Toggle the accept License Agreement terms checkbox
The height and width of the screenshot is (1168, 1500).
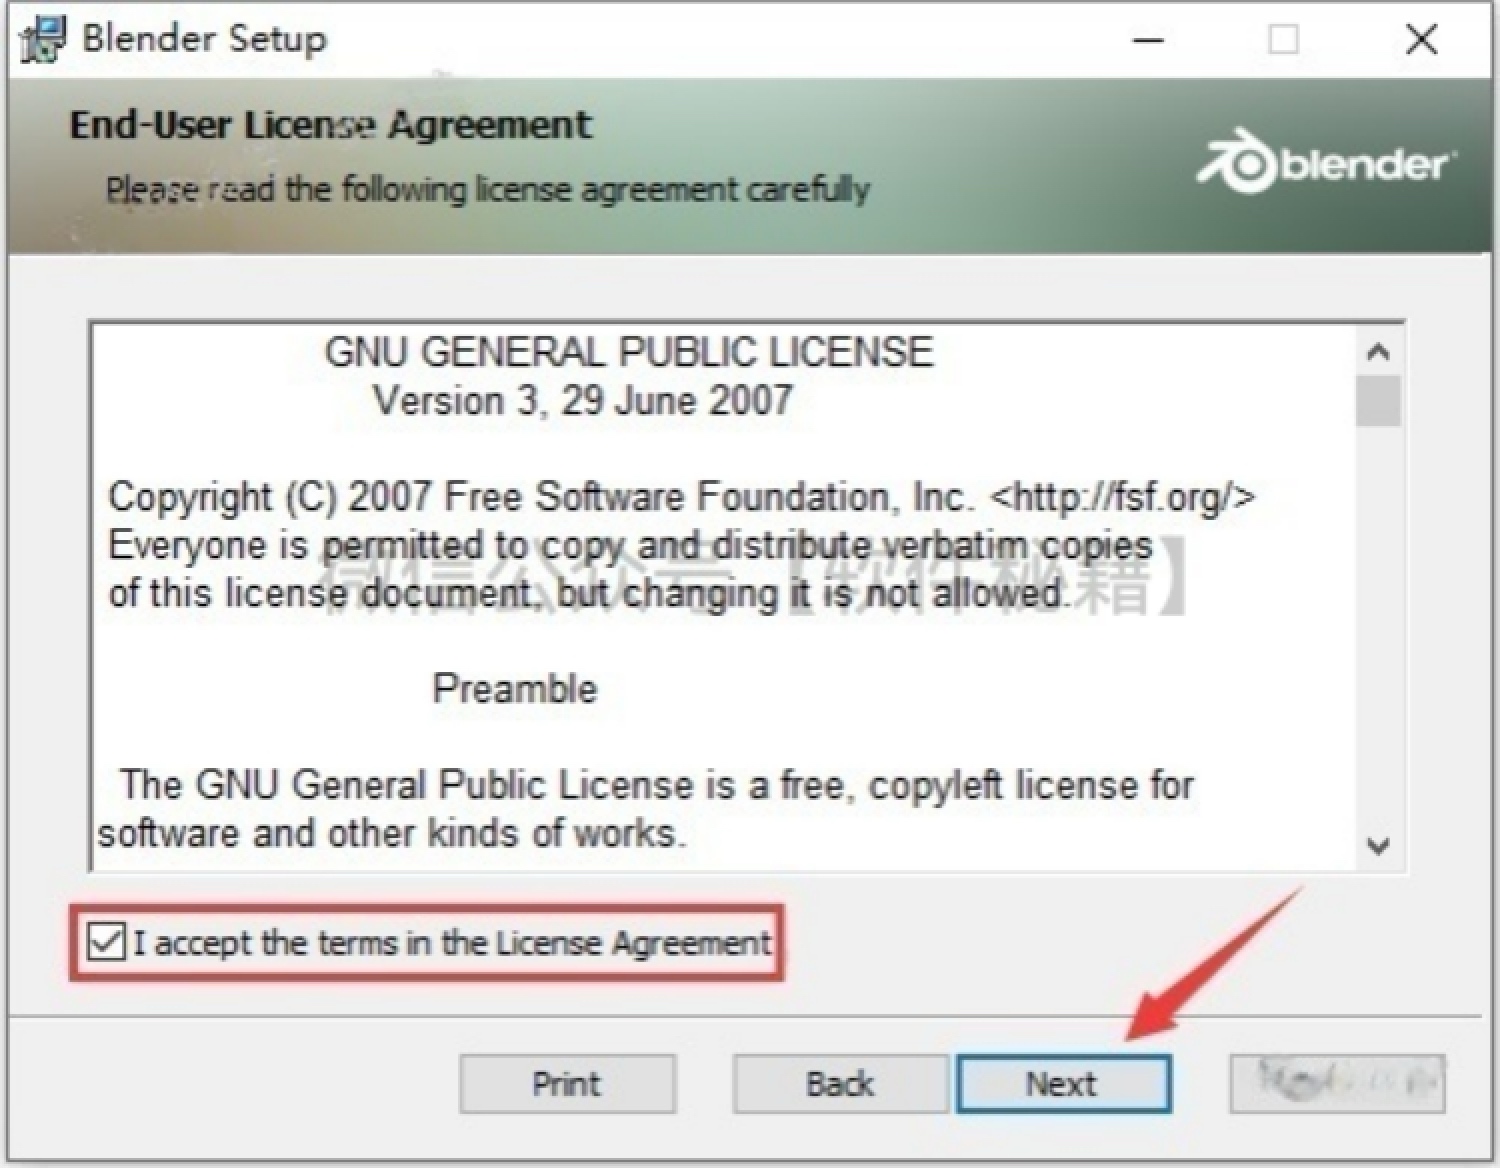(105, 942)
